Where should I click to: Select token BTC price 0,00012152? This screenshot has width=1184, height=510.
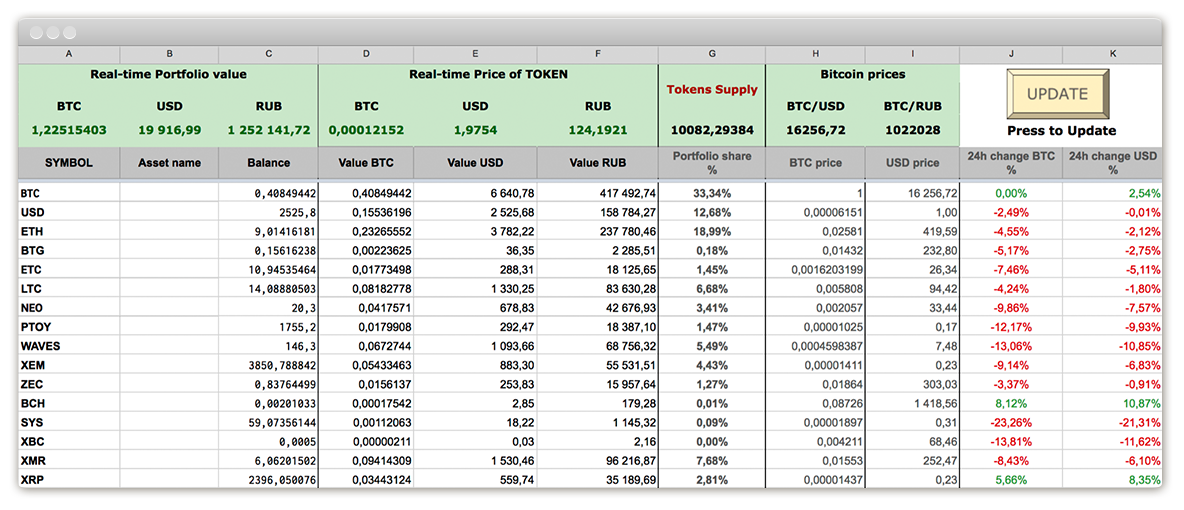click(x=366, y=130)
